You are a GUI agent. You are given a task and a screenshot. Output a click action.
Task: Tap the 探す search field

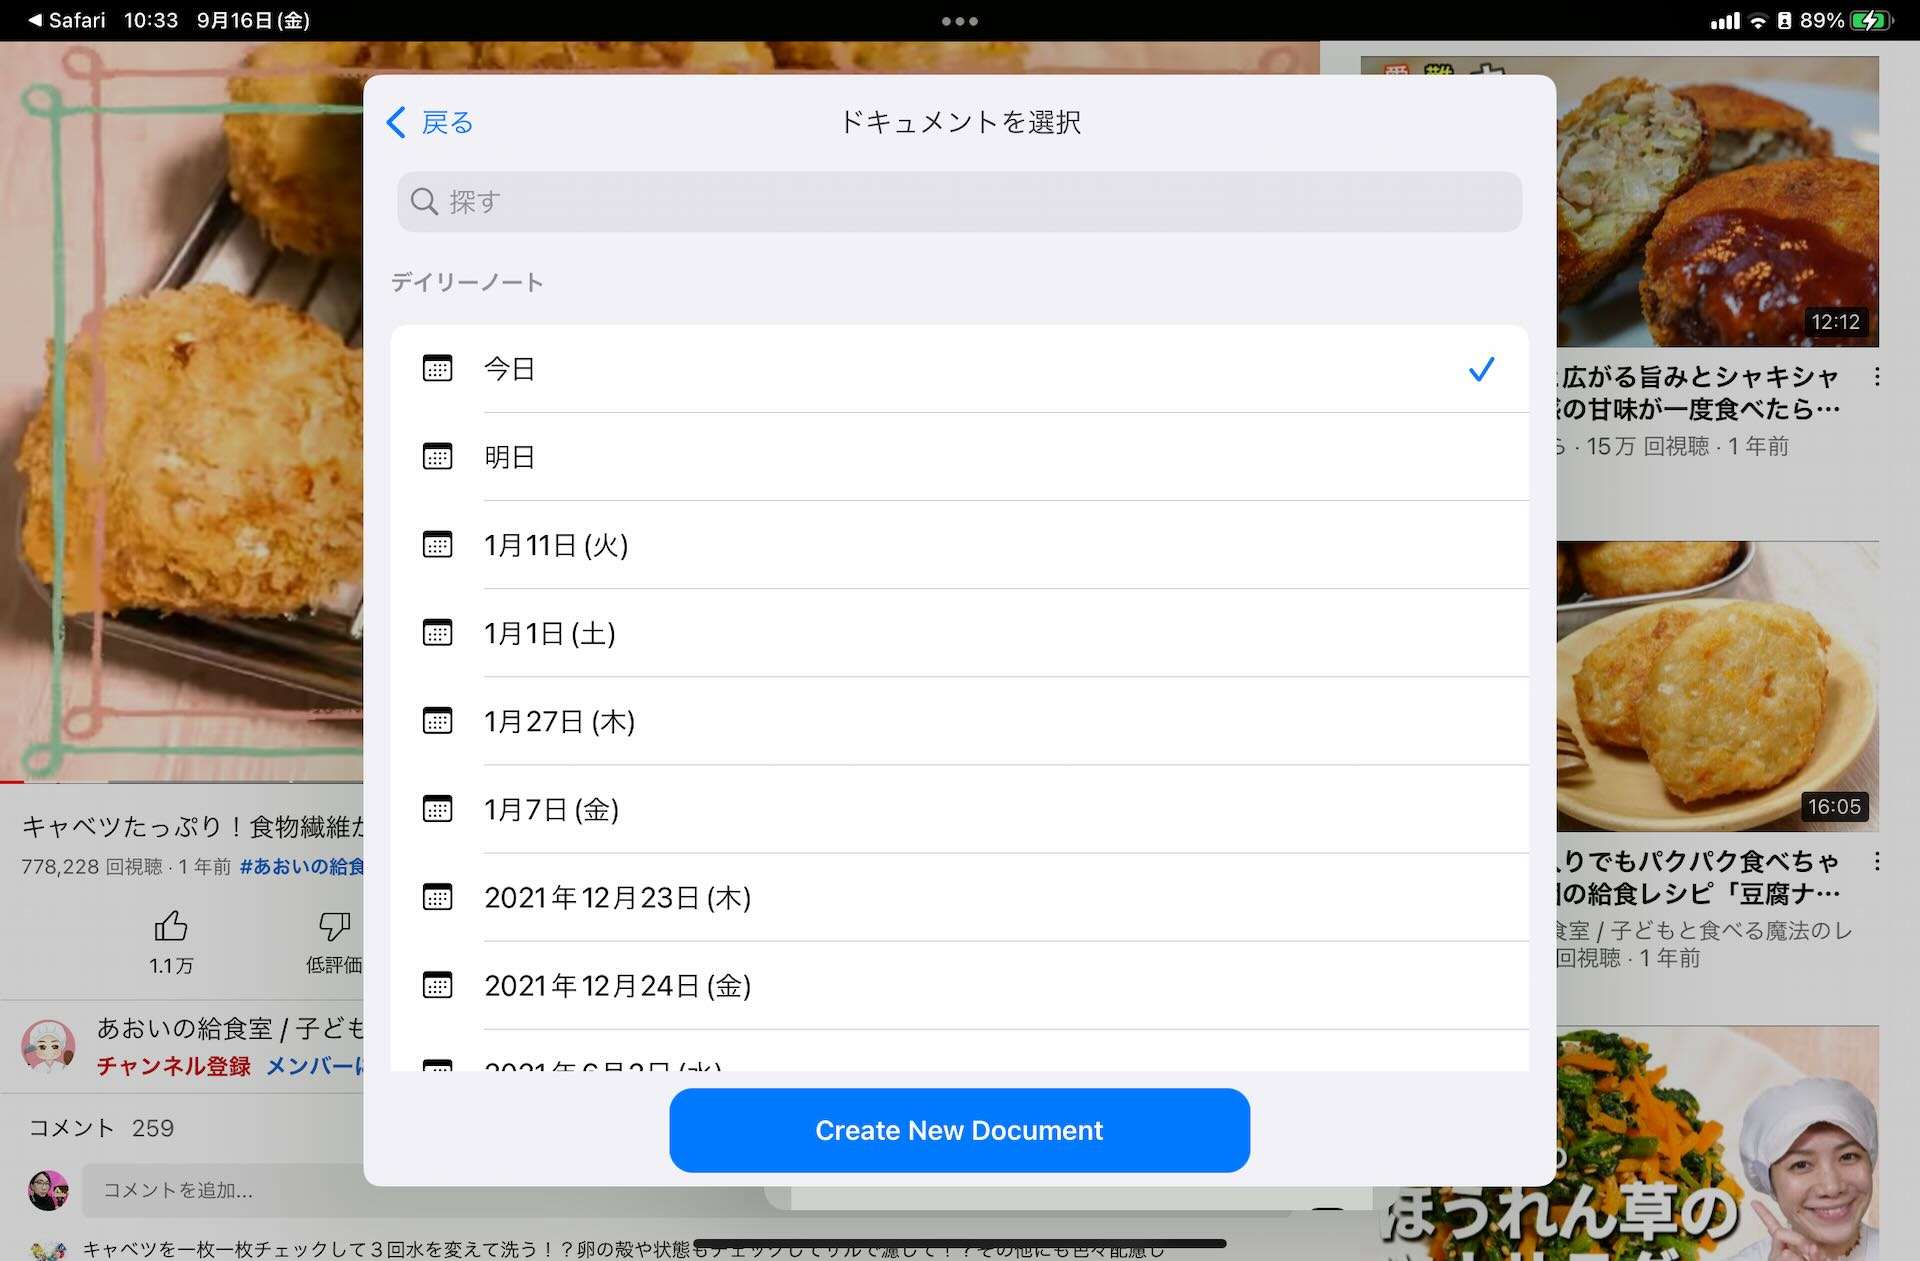pyautogui.click(x=959, y=201)
